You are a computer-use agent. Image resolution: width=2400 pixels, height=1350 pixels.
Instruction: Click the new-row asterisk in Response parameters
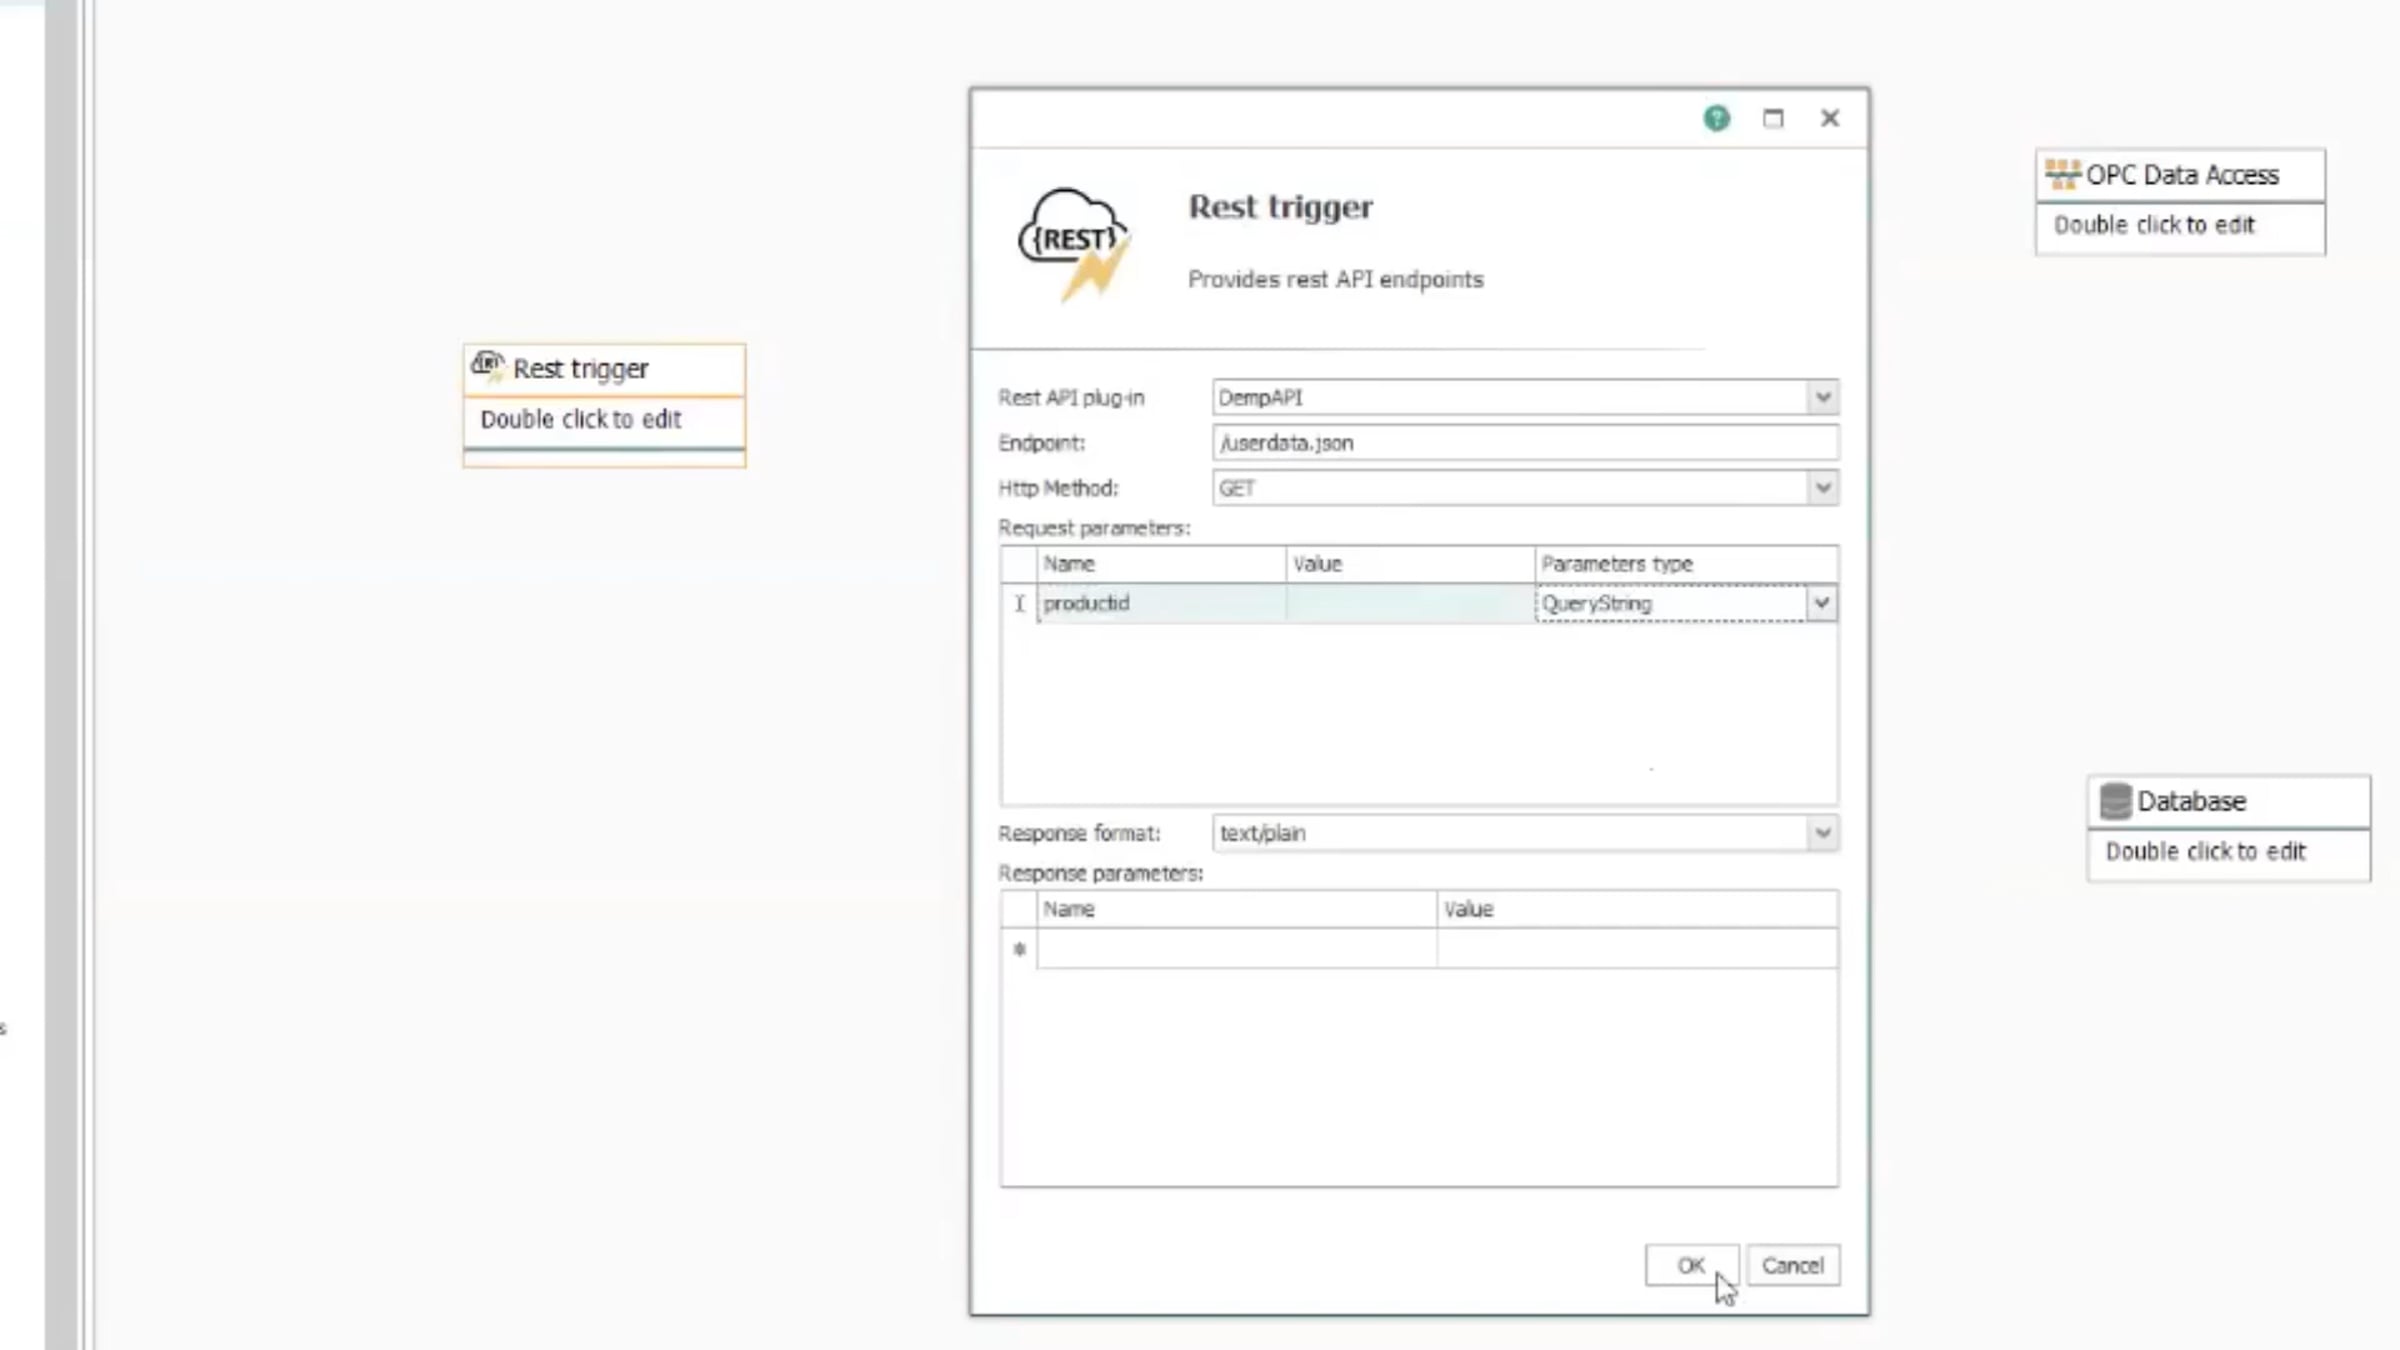[x=1018, y=949]
